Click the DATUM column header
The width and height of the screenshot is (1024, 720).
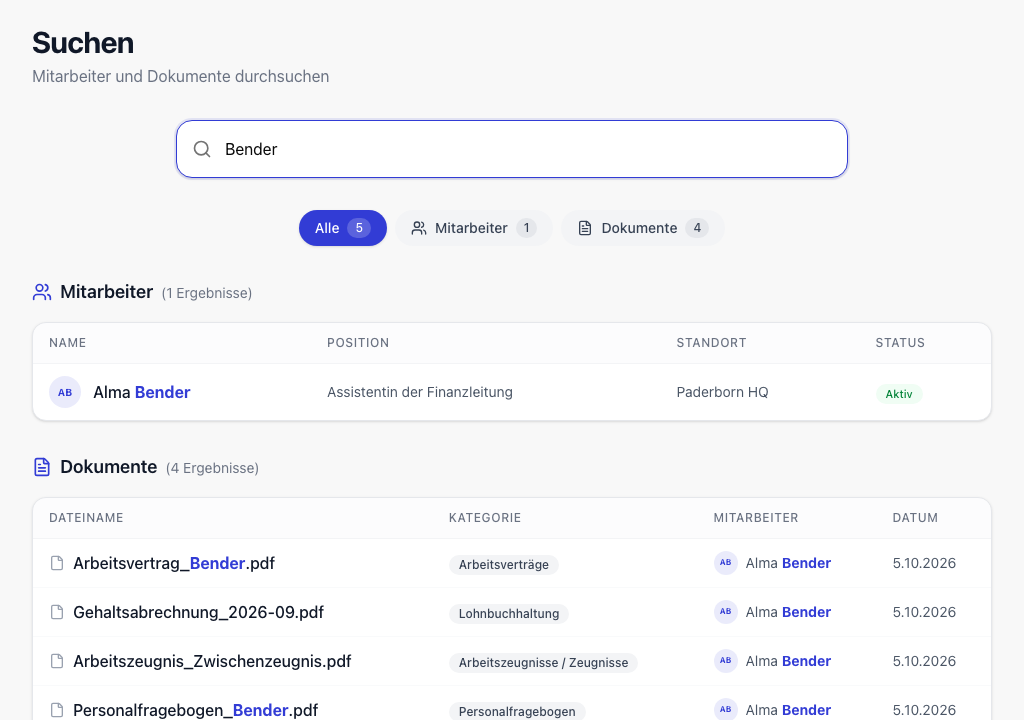click(915, 518)
